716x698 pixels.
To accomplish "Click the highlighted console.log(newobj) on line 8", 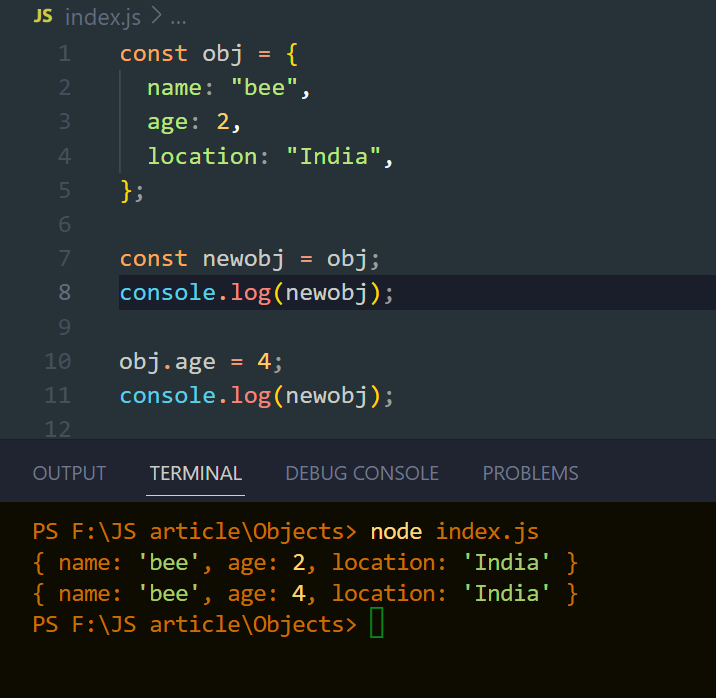I will tap(256, 293).
